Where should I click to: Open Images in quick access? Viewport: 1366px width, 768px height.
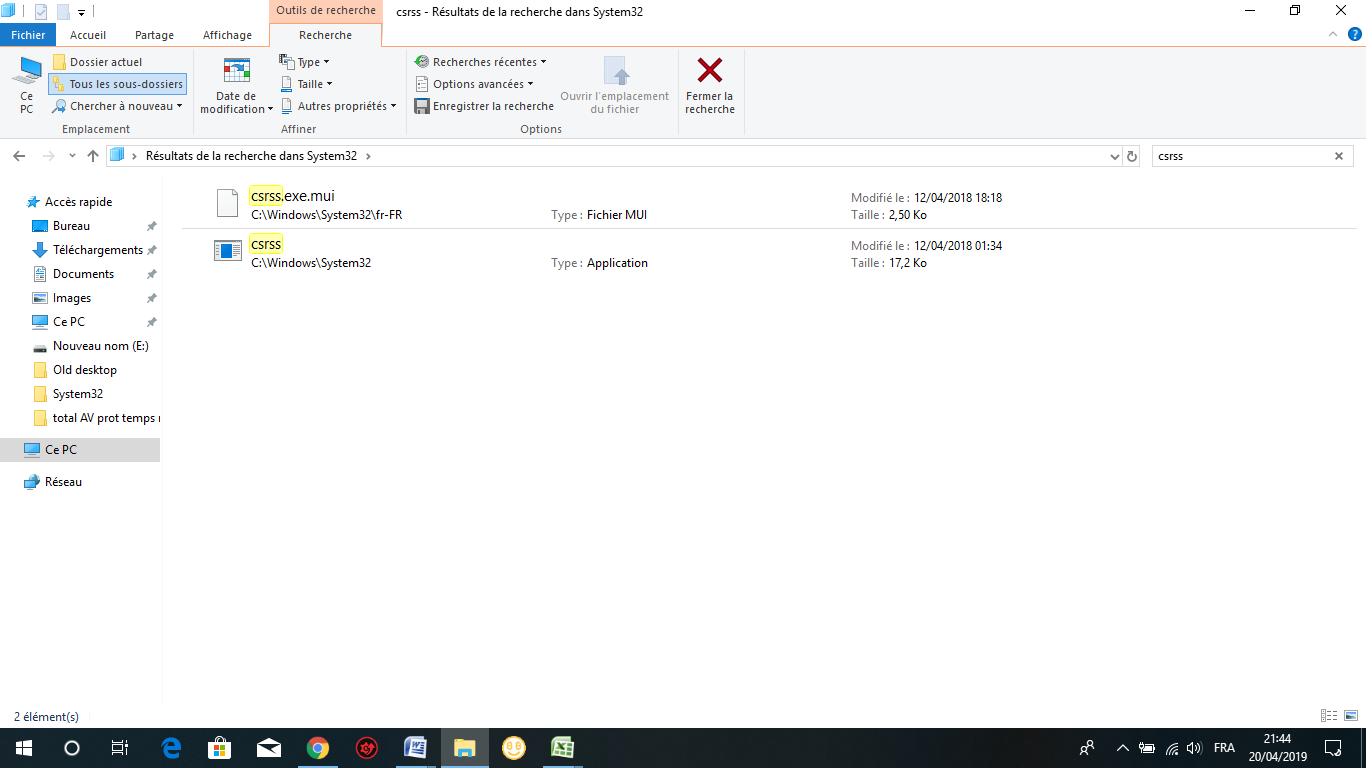[x=71, y=298]
